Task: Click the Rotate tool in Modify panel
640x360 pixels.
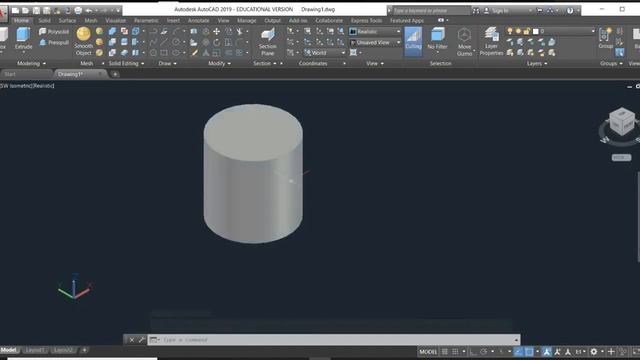Action: 216,42
